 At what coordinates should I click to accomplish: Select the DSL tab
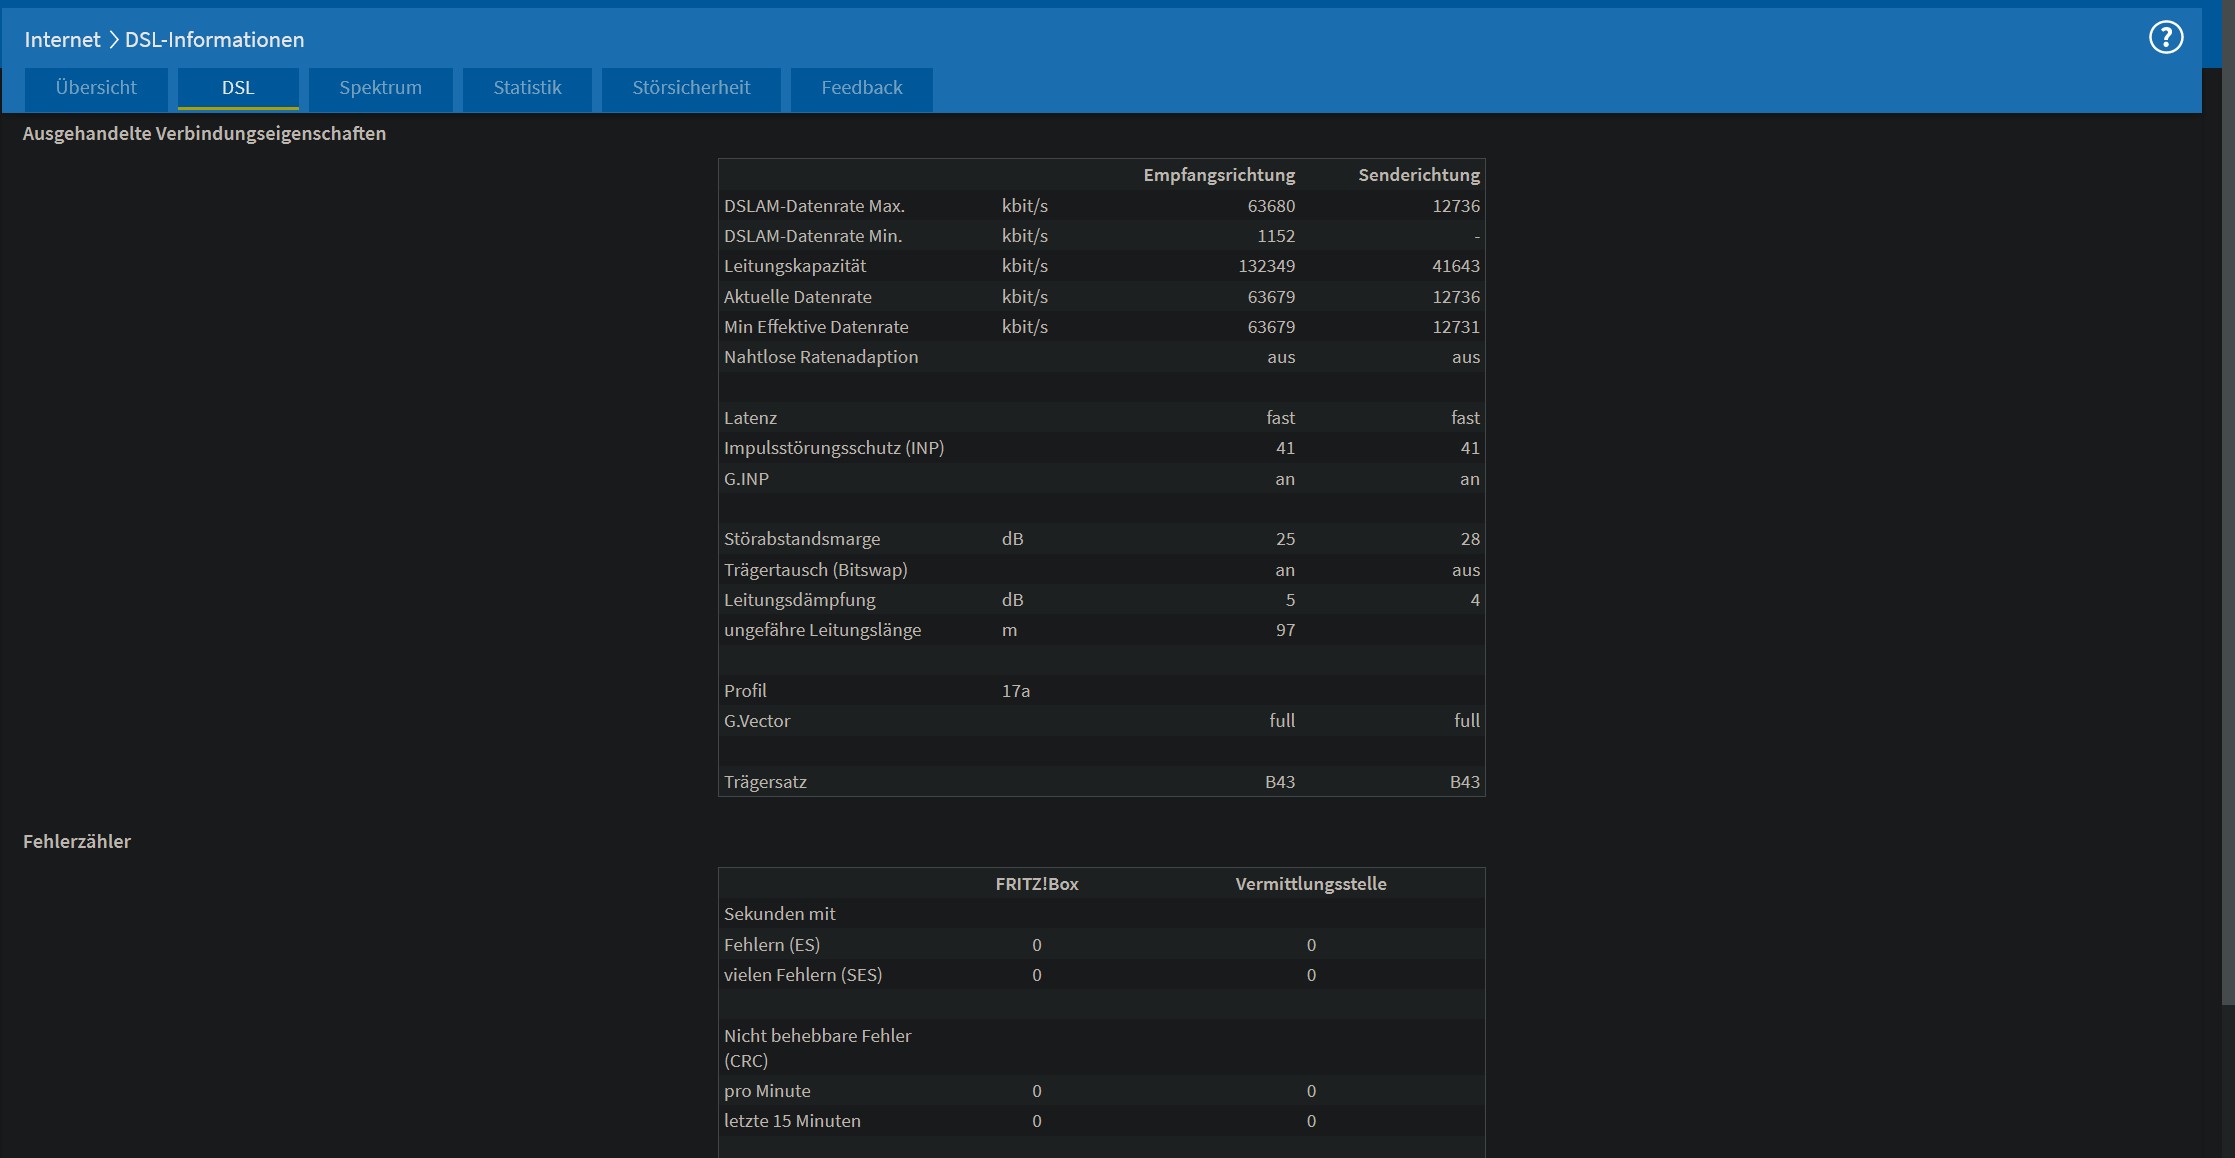point(238,88)
